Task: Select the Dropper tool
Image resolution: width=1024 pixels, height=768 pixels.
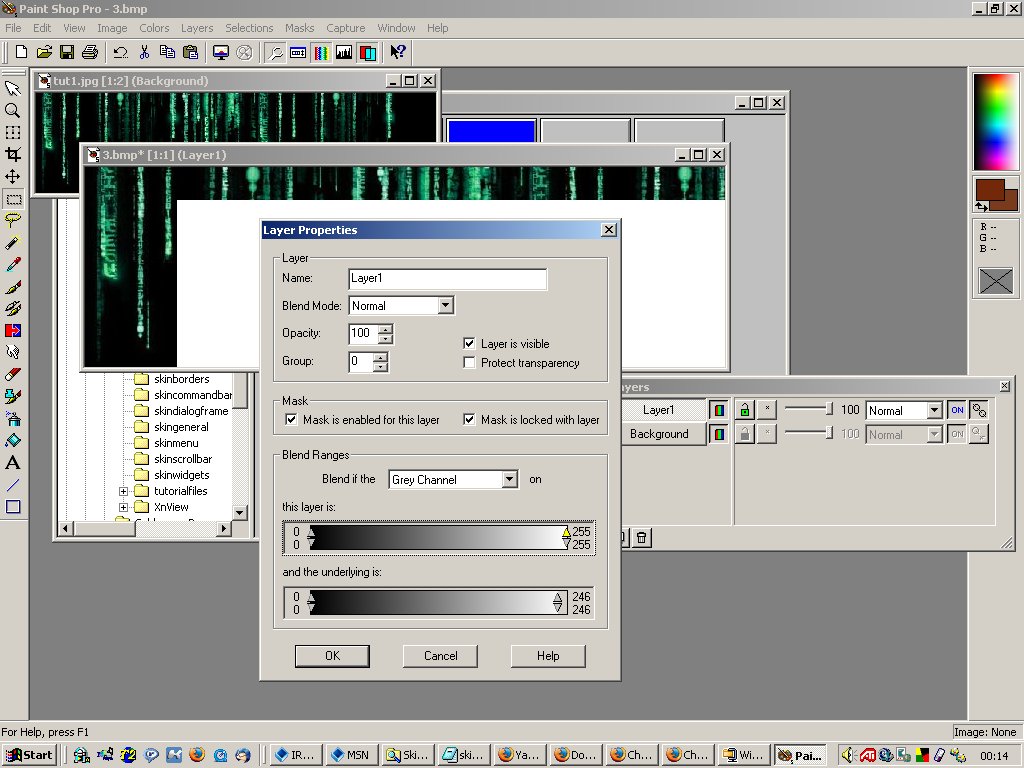Action: click(x=12, y=264)
